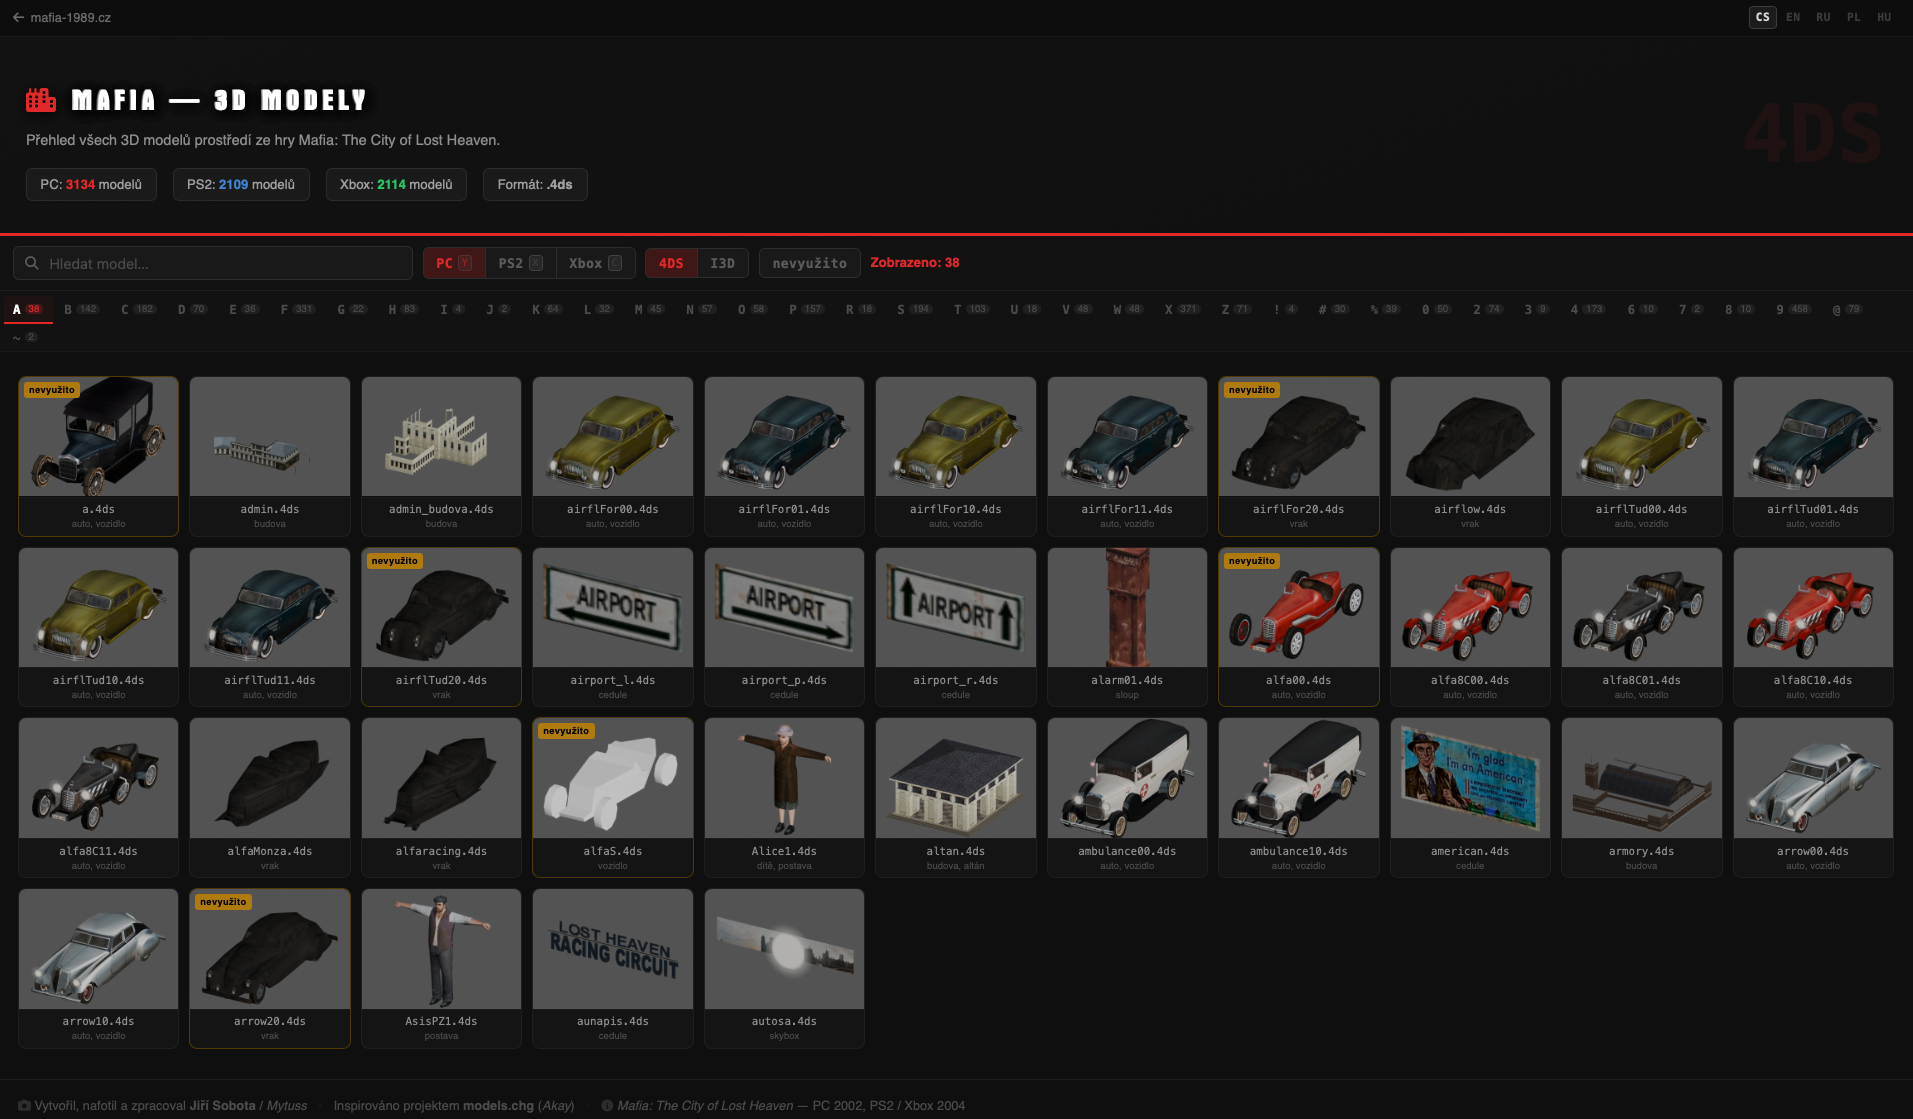Click the PS2 2109 modelů stat badge
The width and height of the screenshot is (1913, 1119).
coord(241,184)
